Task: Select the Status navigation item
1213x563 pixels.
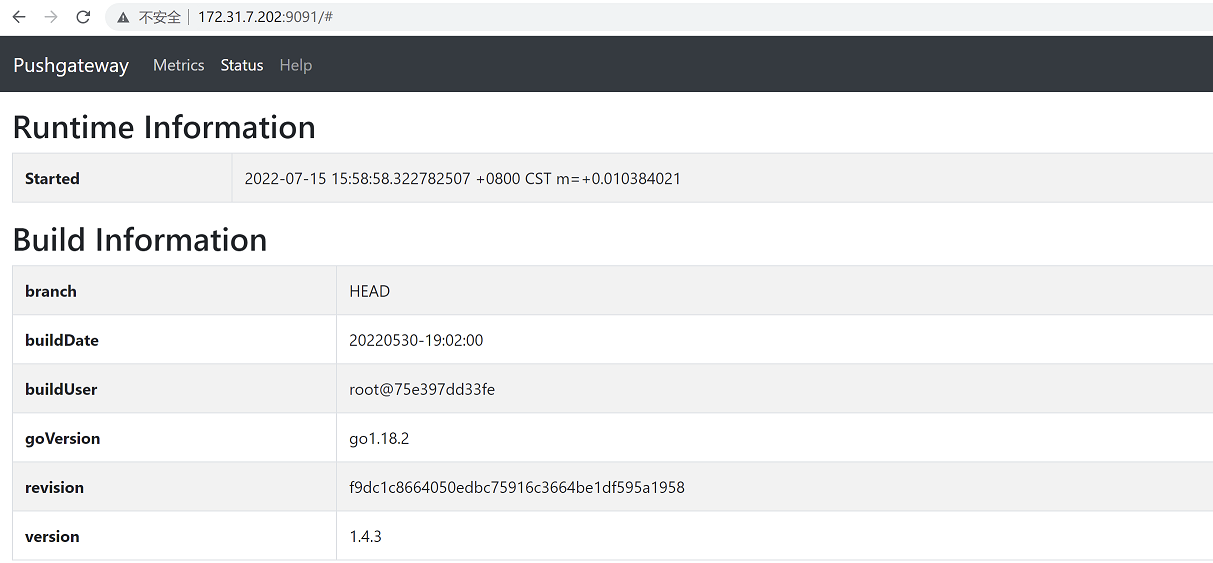Action: click(x=242, y=65)
